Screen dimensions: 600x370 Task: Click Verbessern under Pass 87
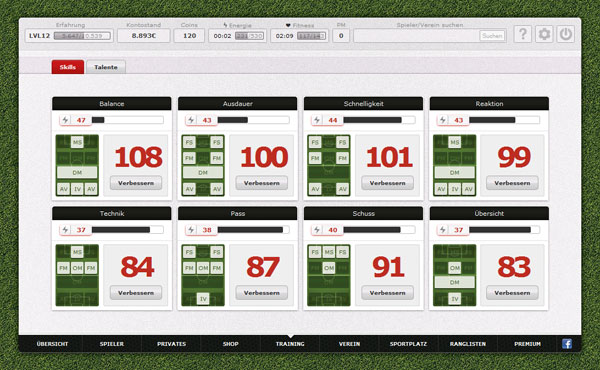262,293
